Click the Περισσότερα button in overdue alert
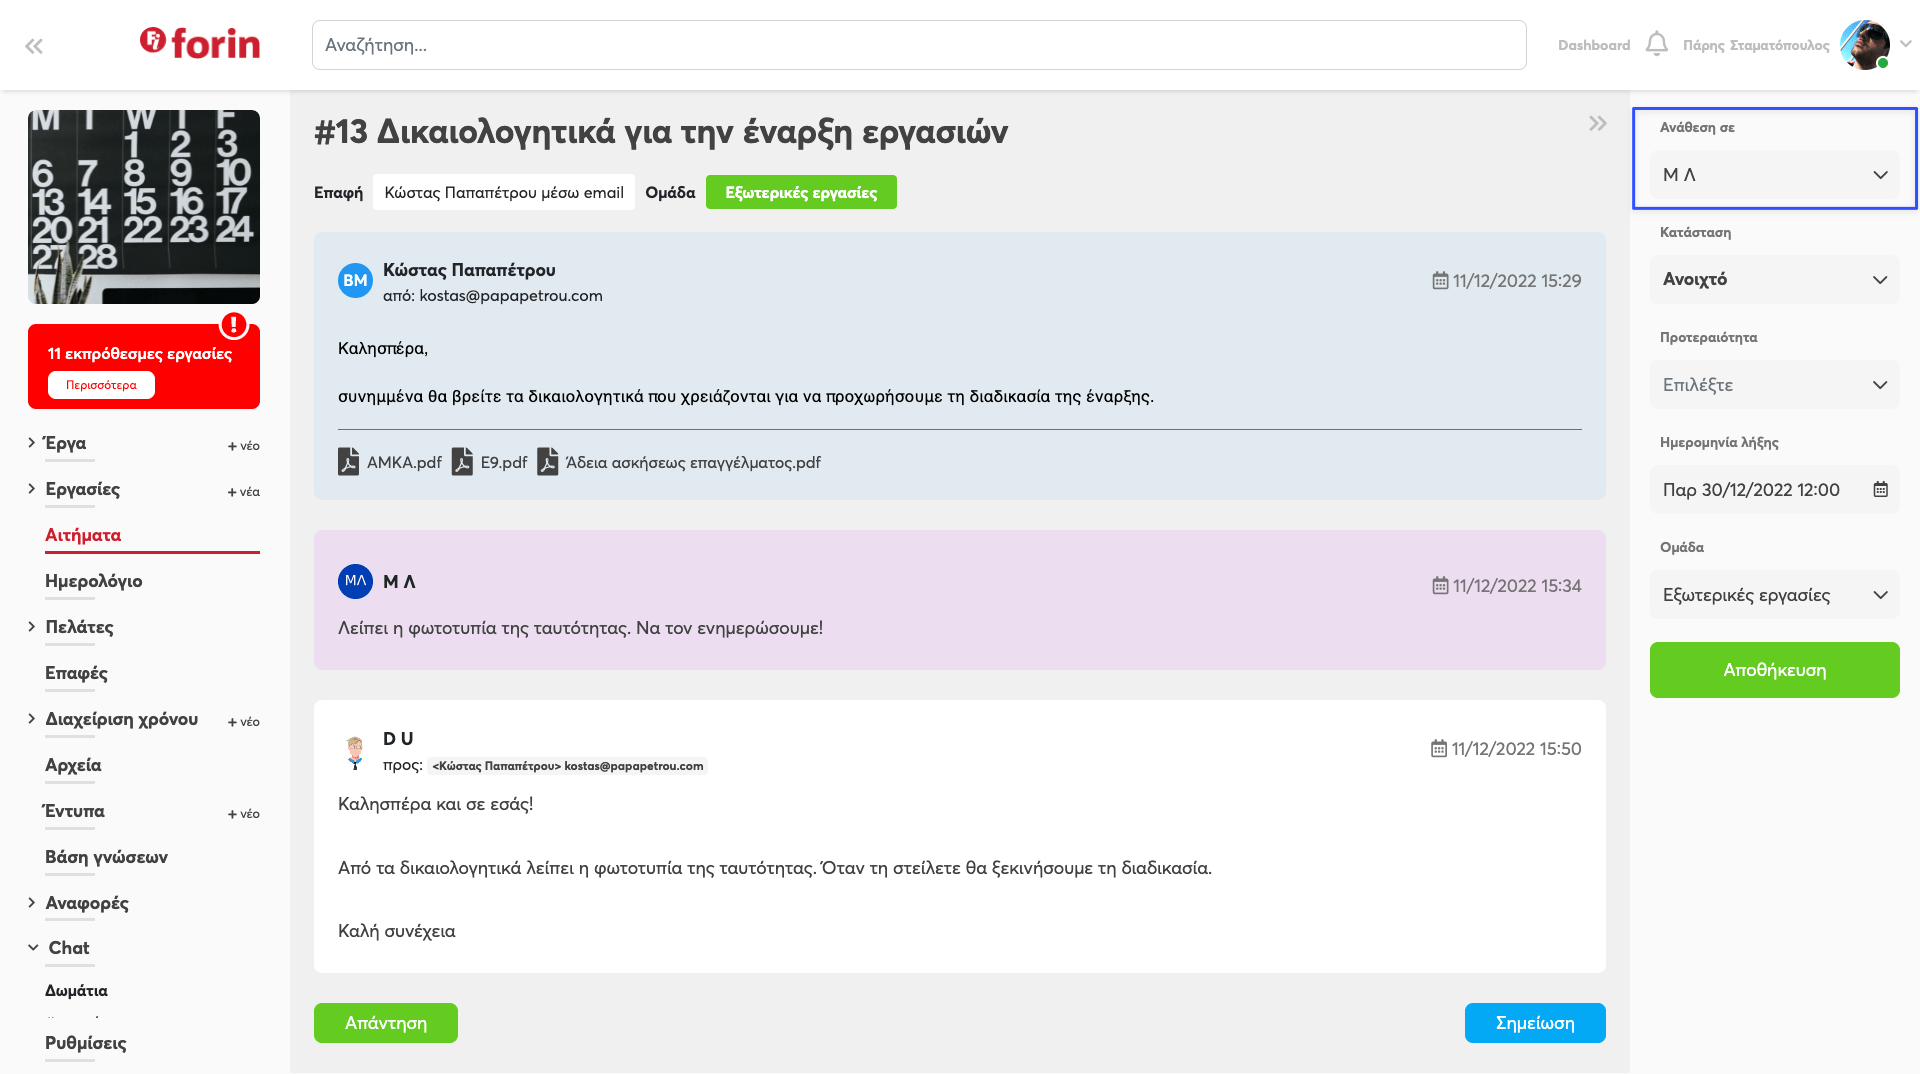Viewport: 1920px width, 1074px height. (x=101, y=385)
